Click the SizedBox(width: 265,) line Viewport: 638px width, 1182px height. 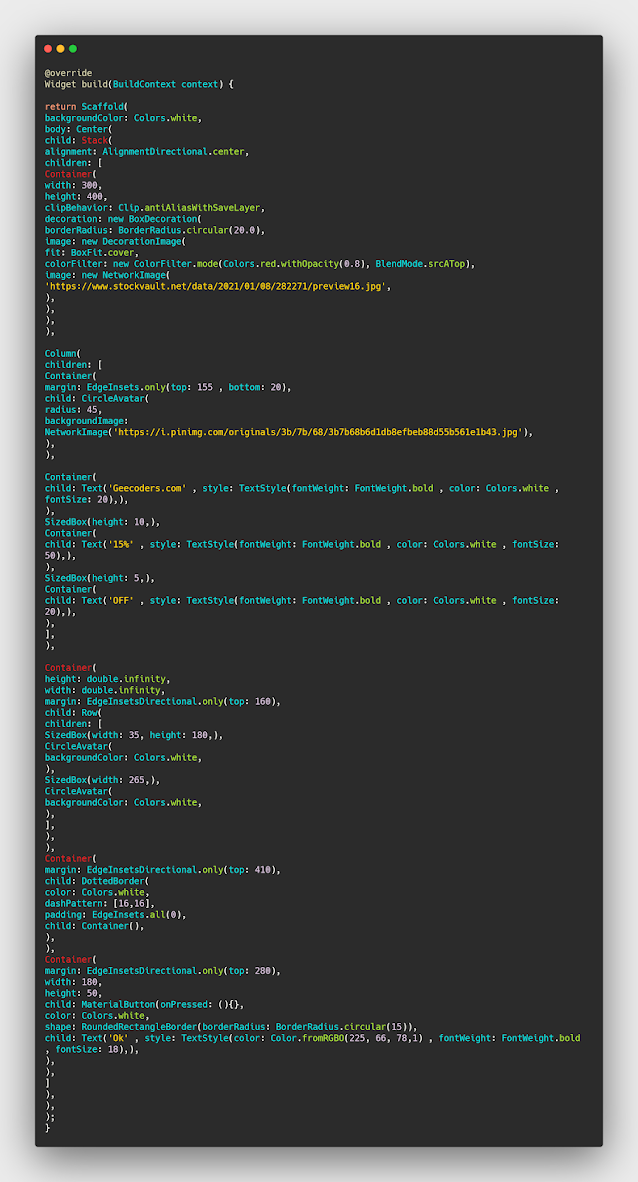(x=102, y=779)
